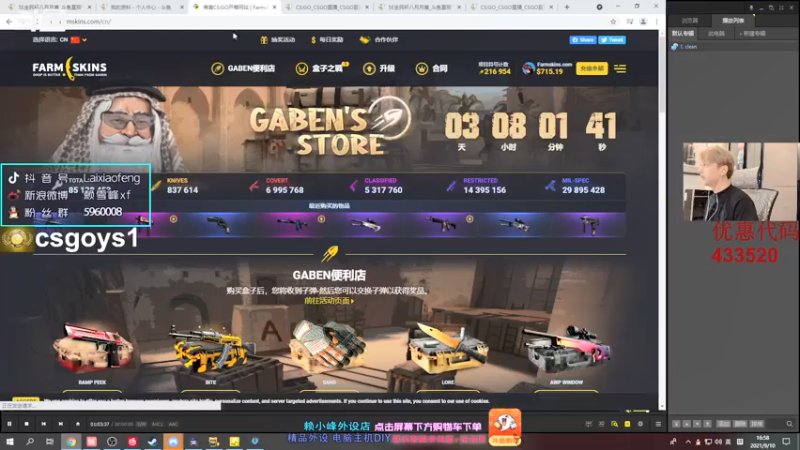Select the 默认专辑 album tab
This screenshot has height=450, width=800.
683,34
